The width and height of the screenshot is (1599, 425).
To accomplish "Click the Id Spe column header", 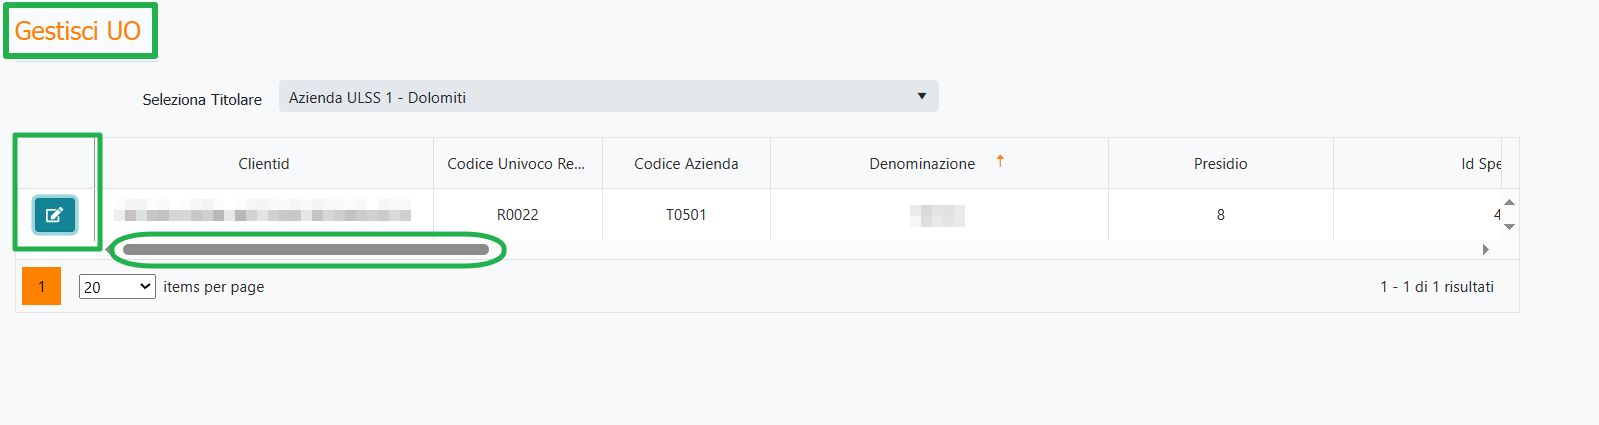I will [1480, 164].
